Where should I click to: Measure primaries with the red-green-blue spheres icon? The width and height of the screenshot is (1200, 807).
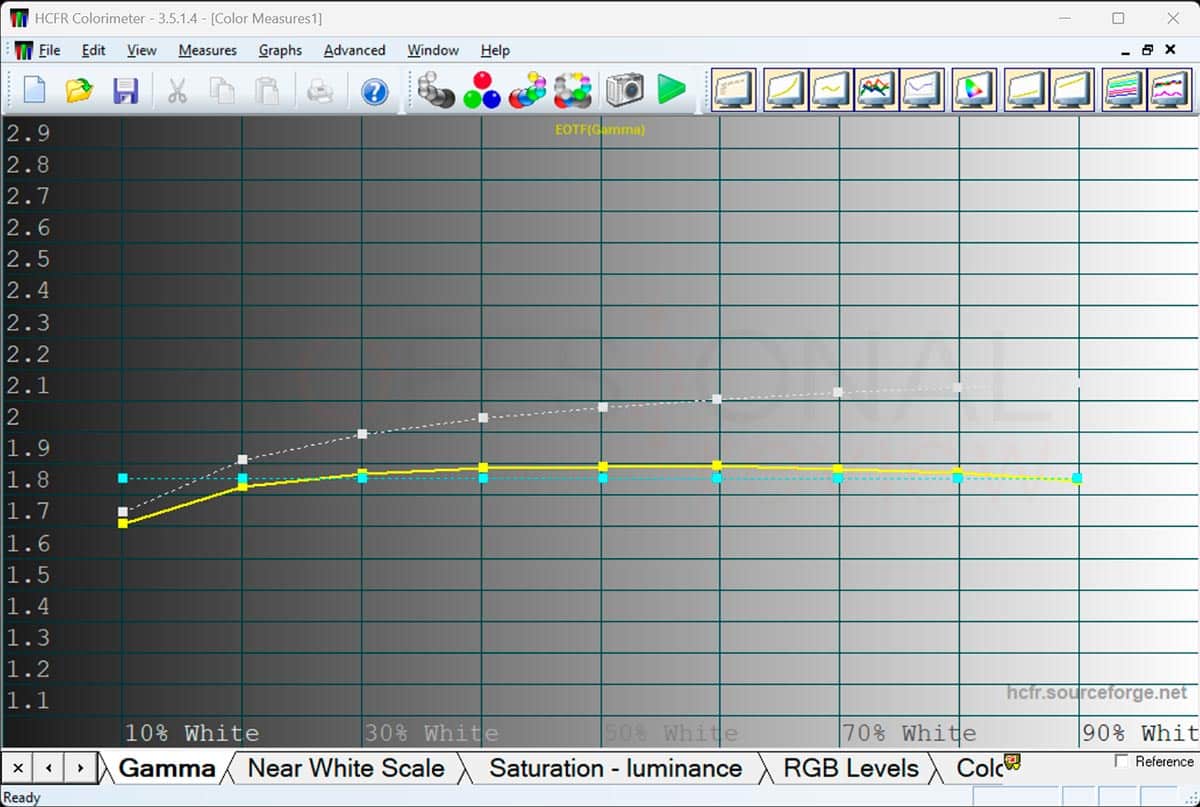click(x=482, y=90)
